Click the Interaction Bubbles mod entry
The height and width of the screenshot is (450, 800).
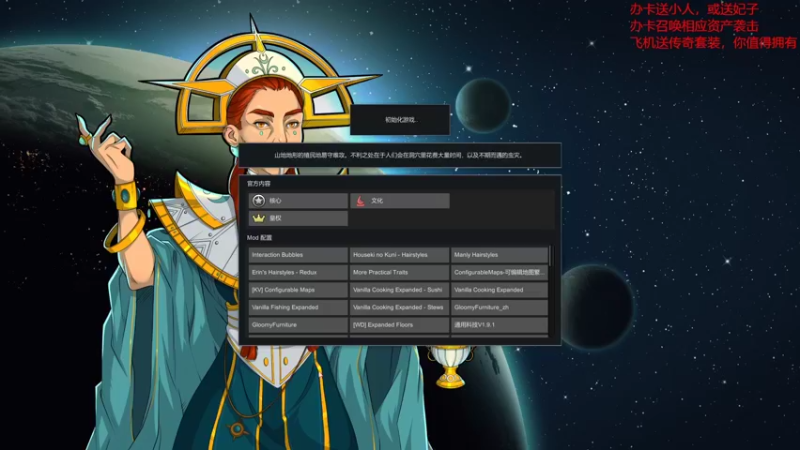pos(298,255)
